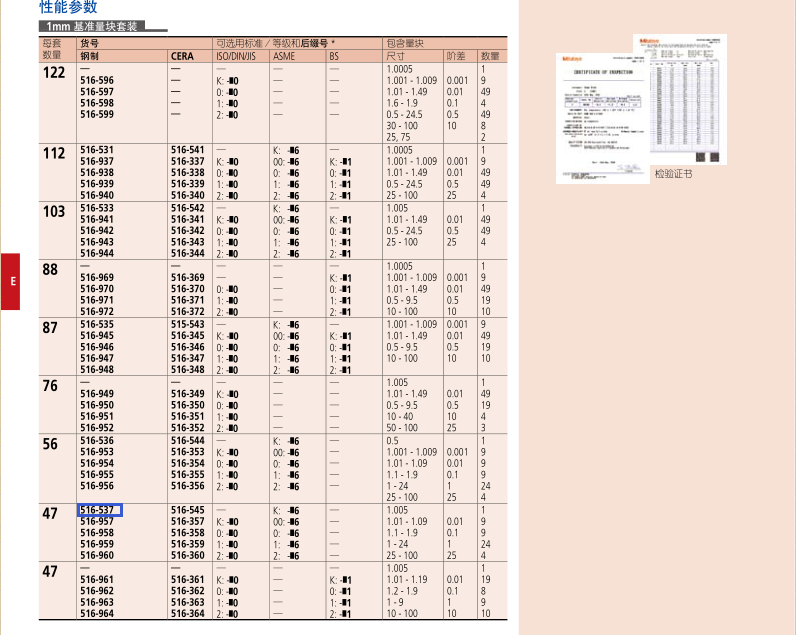Select CERA part number 516-372
The width and height of the screenshot is (796, 635).
pyautogui.click(x=188, y=312)
